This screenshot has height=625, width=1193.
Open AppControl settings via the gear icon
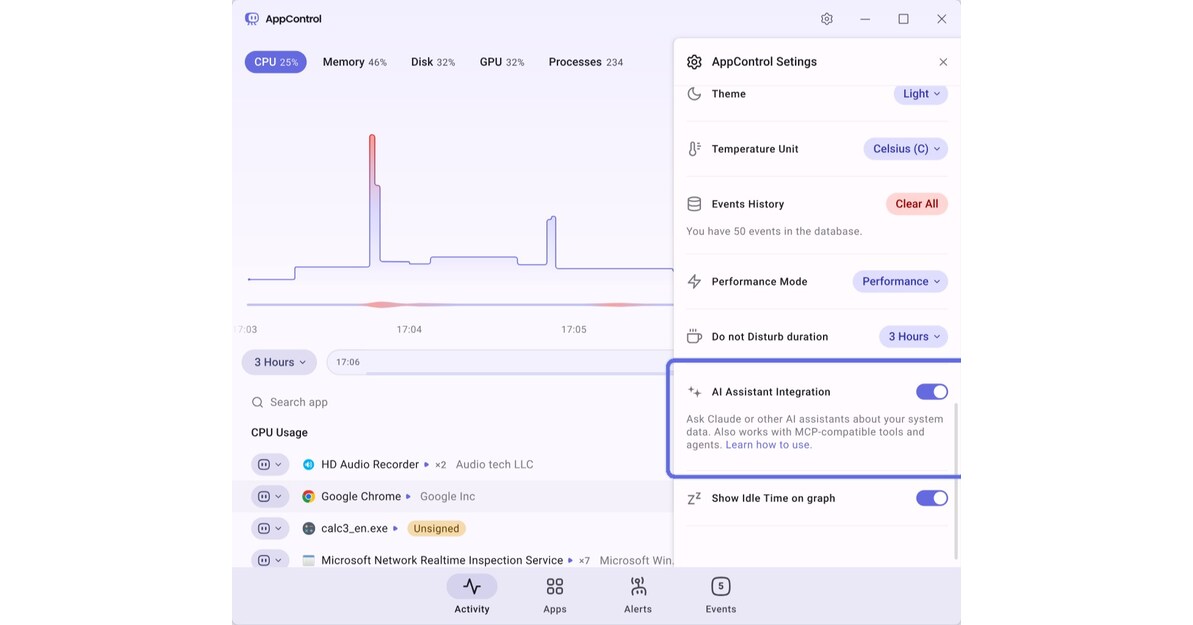(826, 18)
